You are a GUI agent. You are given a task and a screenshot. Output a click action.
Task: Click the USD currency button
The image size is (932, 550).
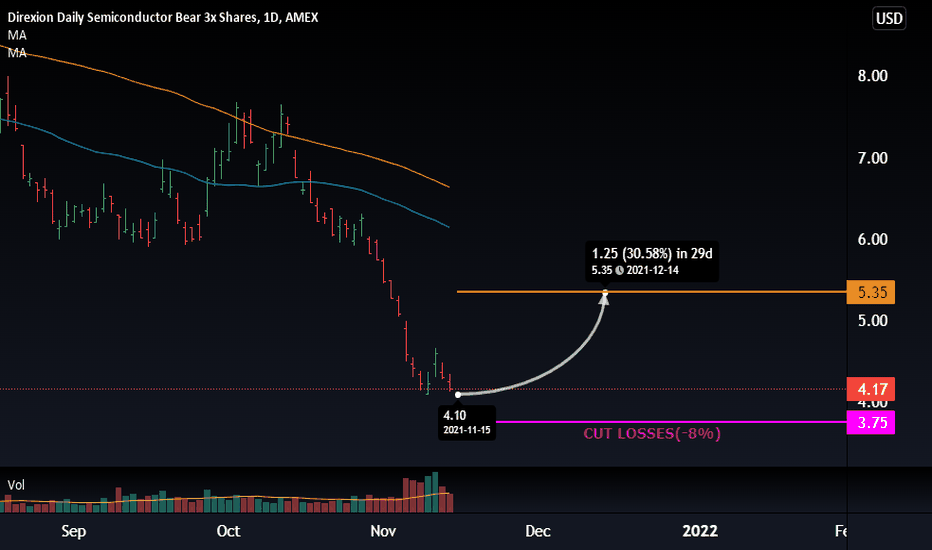tap(889, 18)
